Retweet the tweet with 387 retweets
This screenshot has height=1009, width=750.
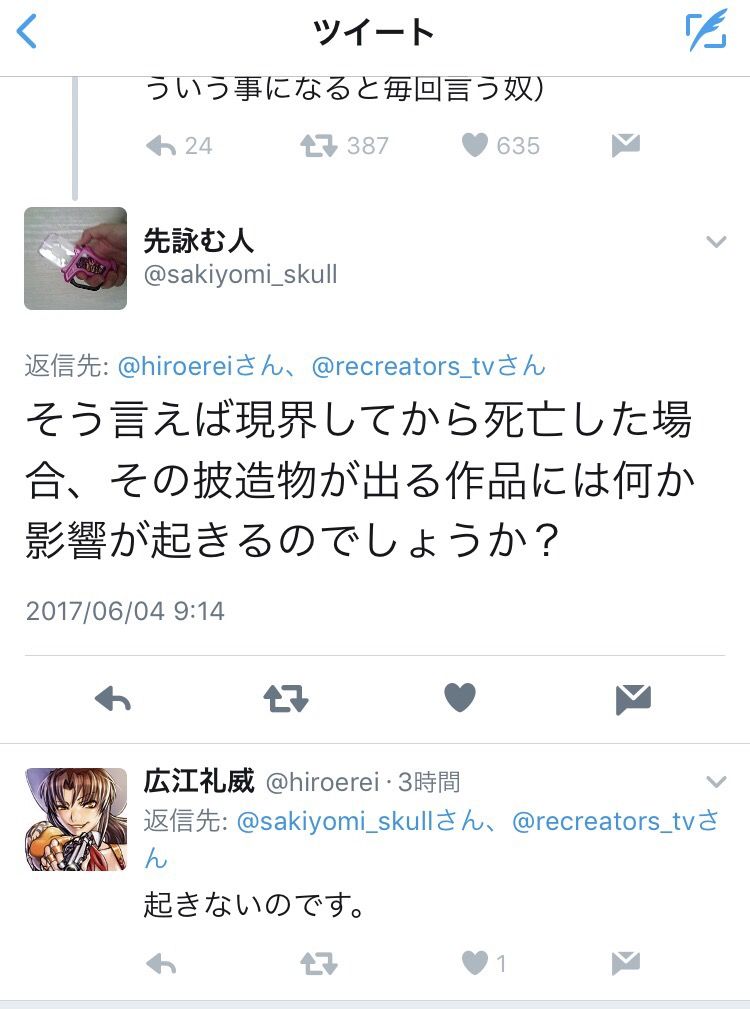318,145
